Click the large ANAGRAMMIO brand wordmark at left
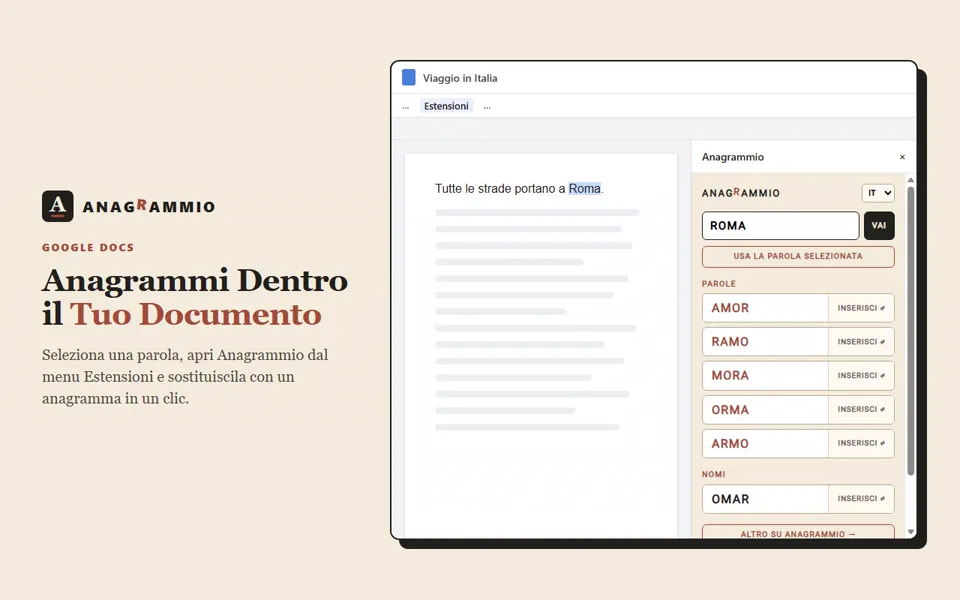The width and height of the screenshot is (960, 600). (149, 206)
